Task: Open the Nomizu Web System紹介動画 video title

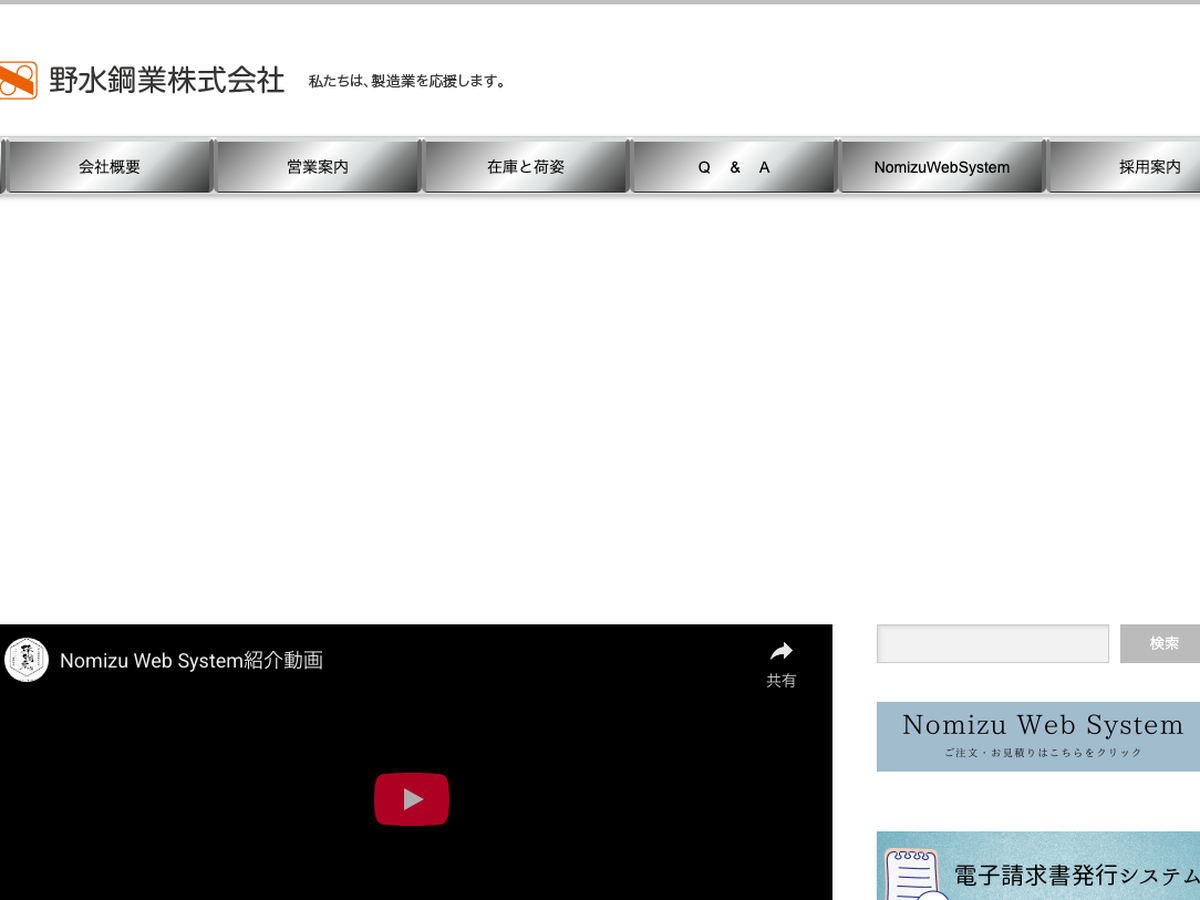Action: 191,661
